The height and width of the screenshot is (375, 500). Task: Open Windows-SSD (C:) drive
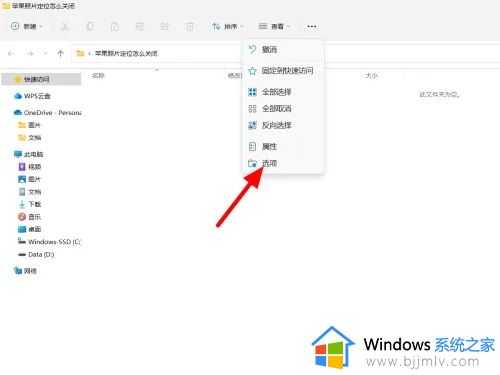49,242
